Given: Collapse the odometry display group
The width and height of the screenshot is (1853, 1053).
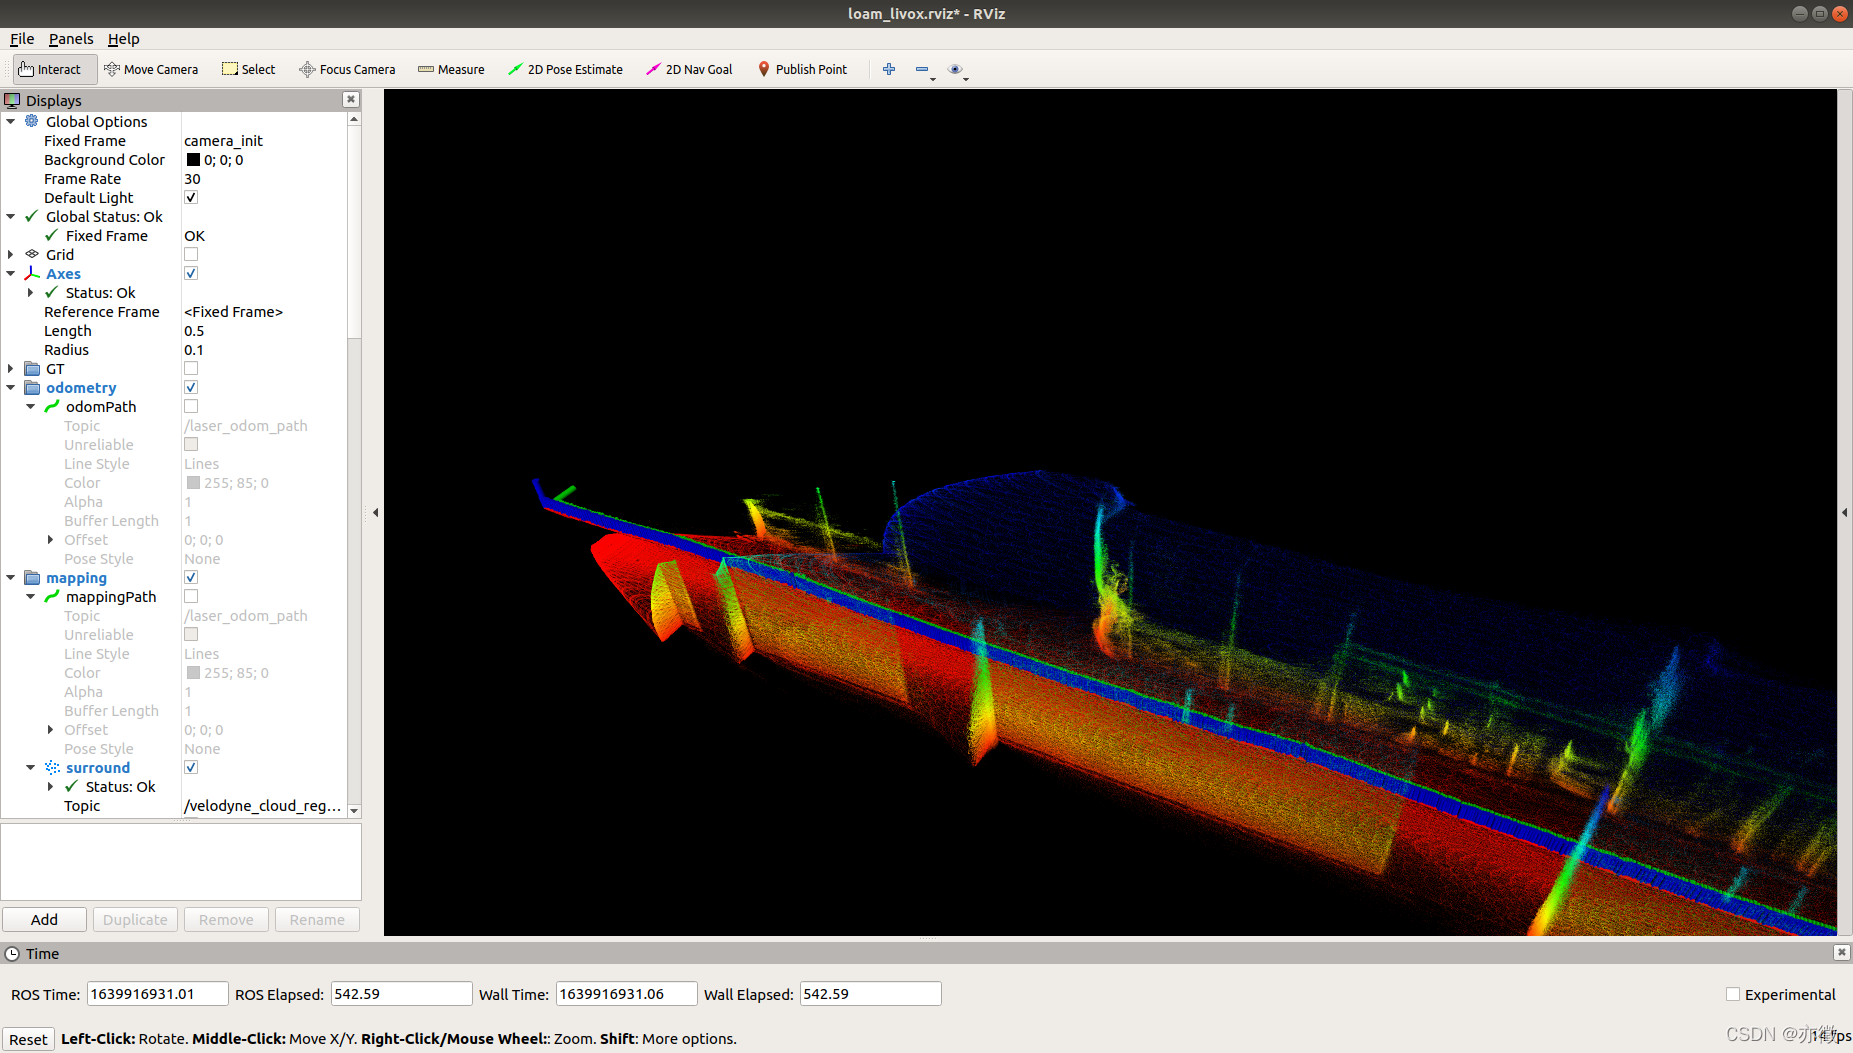Looking at the screenshot, I should [10, 387].
